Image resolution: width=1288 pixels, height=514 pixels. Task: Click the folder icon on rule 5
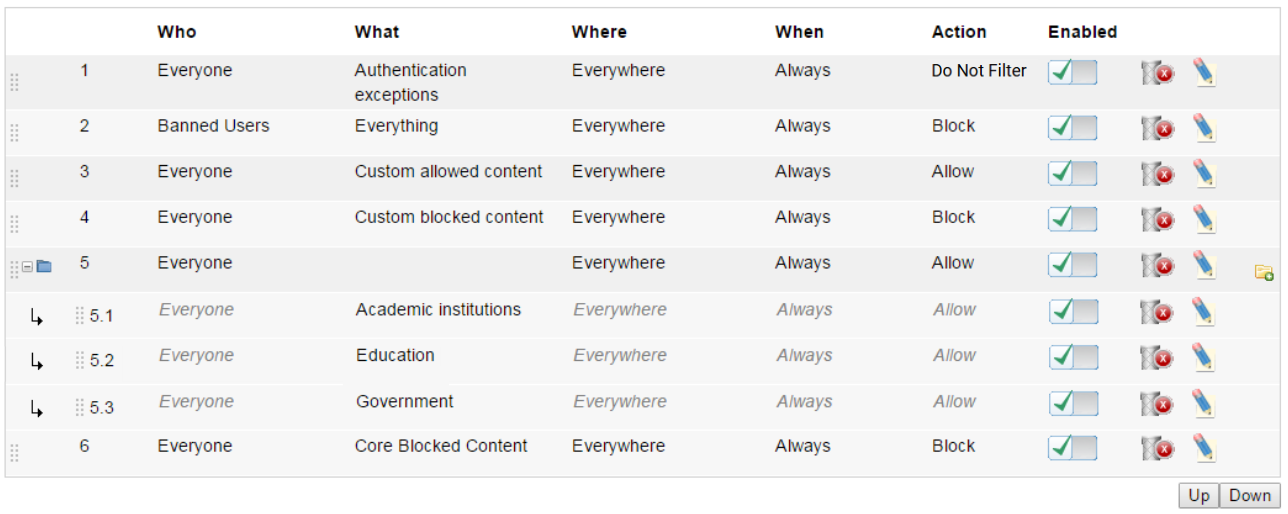(x=44, y=267)
